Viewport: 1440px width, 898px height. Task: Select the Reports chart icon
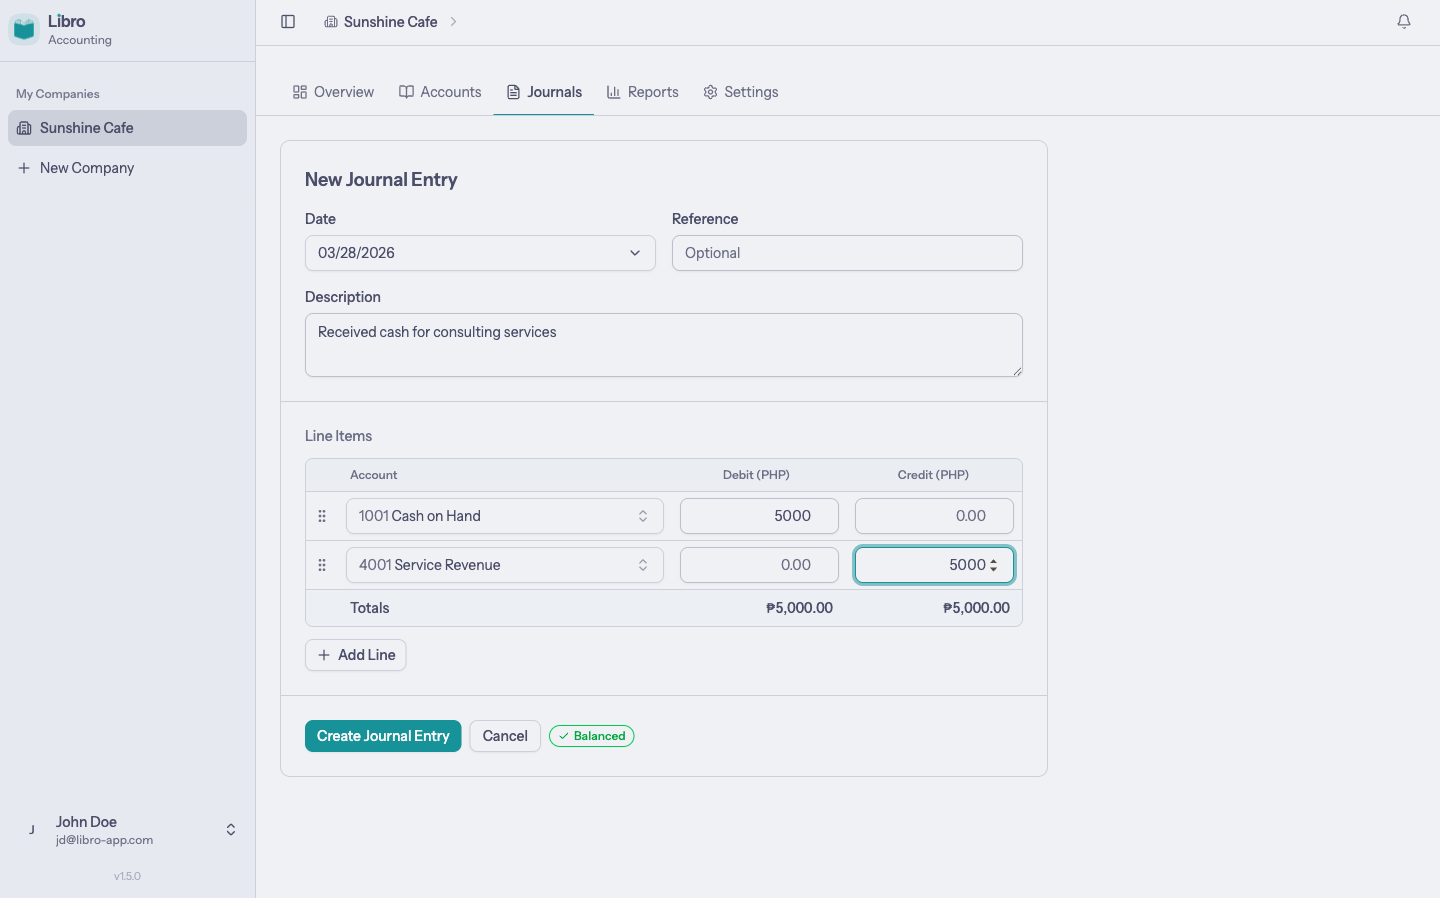point(613,91)
